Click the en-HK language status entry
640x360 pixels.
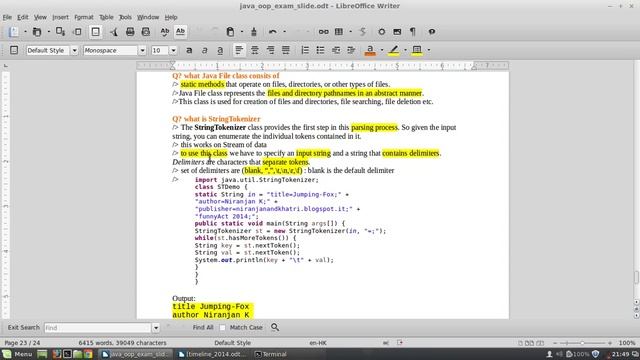point(318,343)
